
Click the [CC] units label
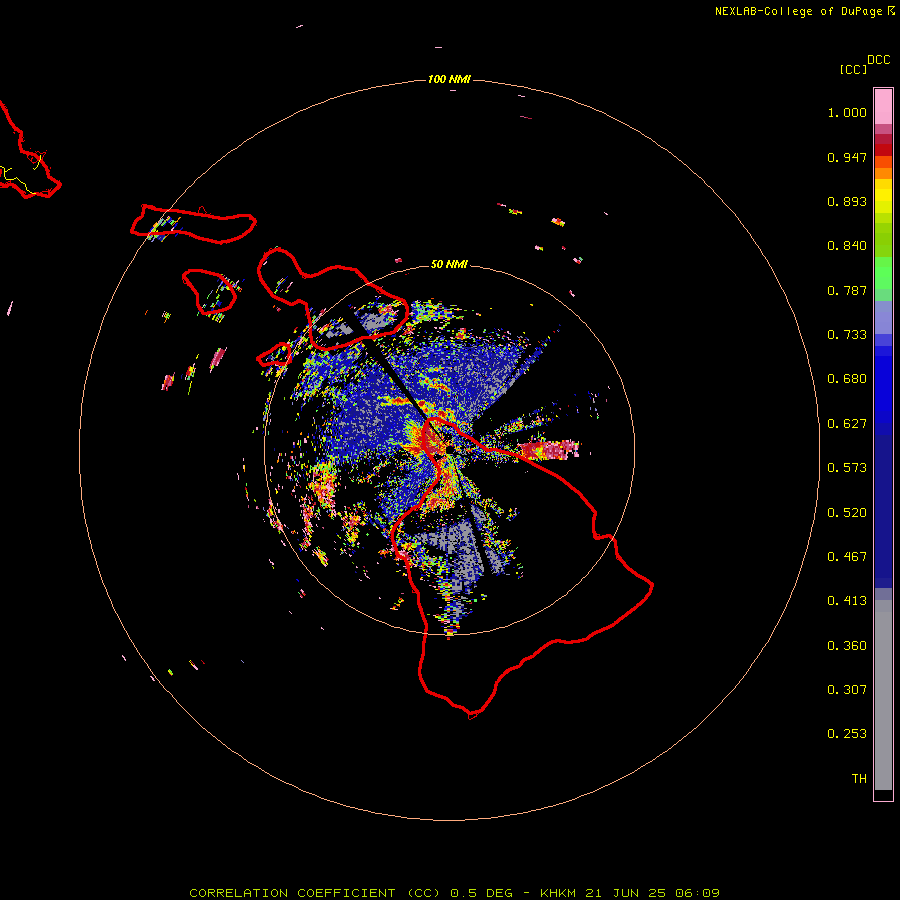853,69
